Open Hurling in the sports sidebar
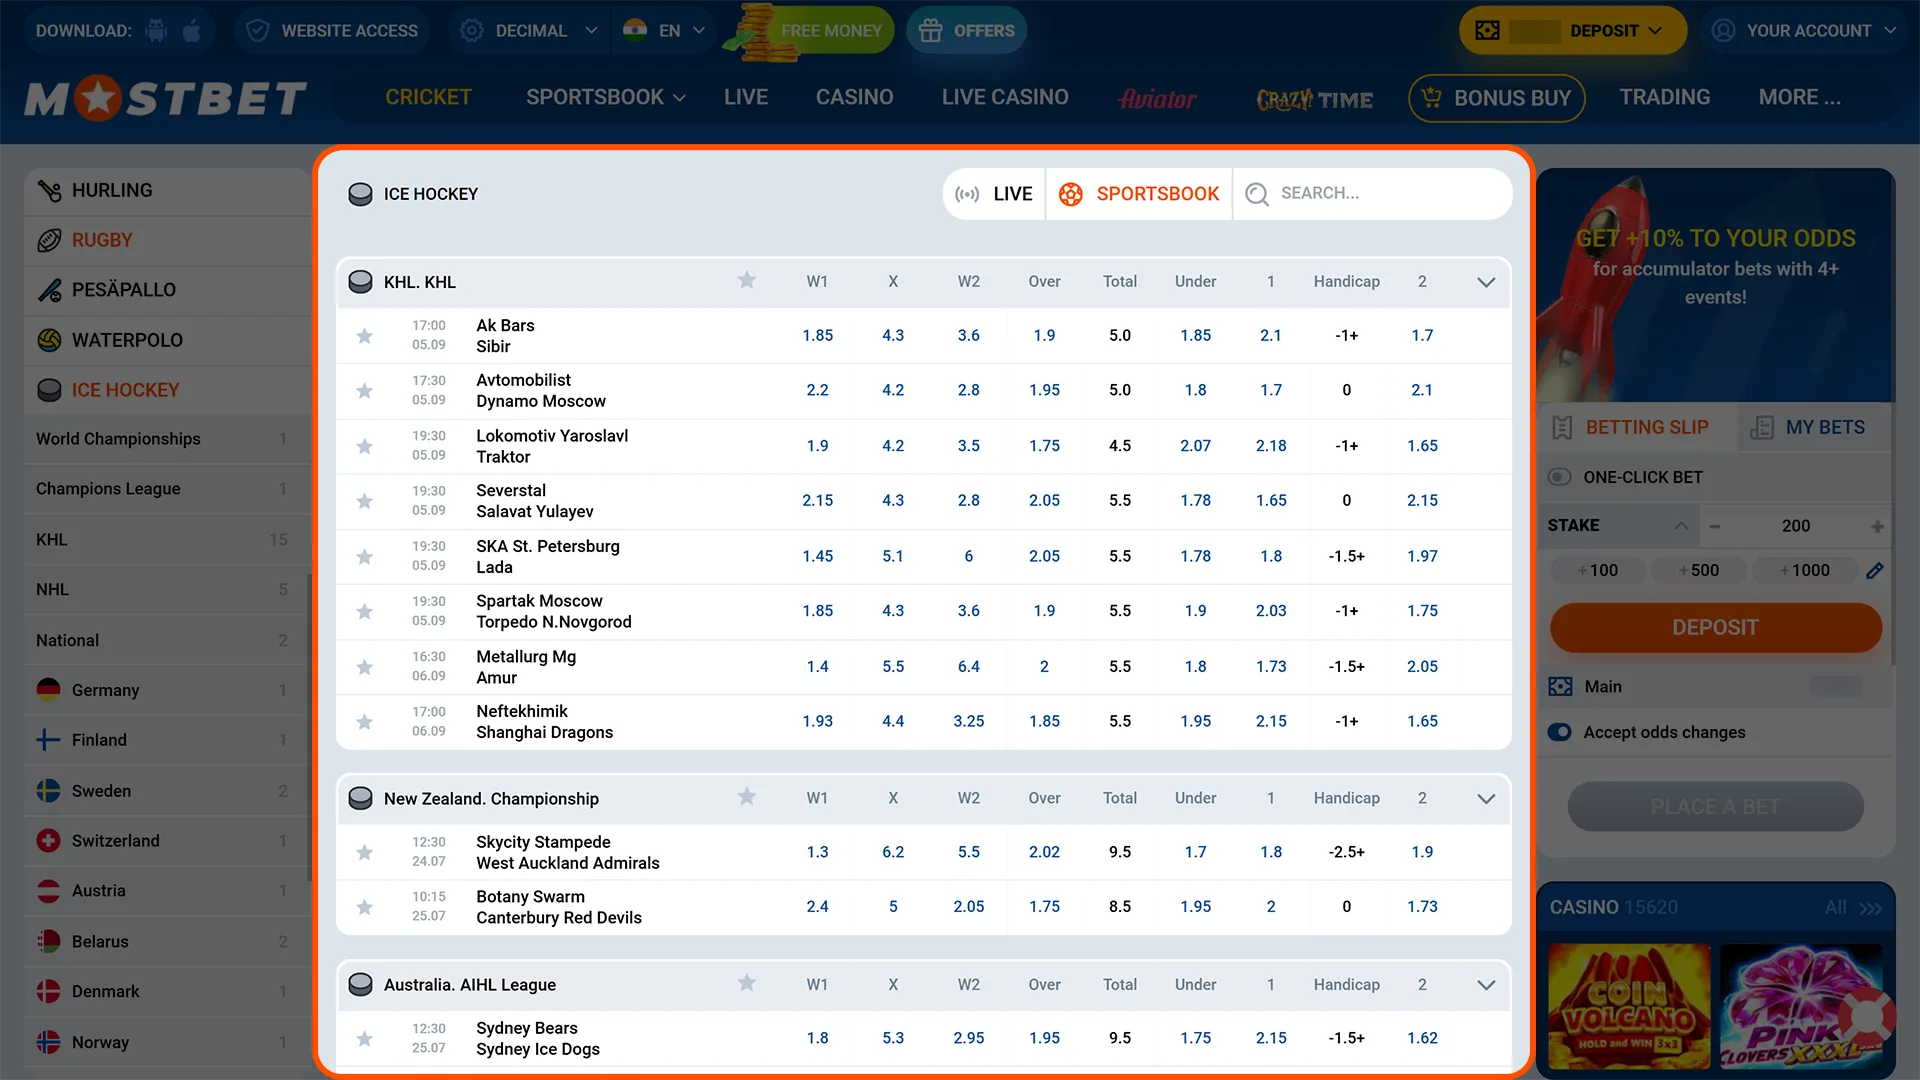Image resolution: width=1920 pixels, height=1080 pixels. pyautogui.click(x=166, y=190)
